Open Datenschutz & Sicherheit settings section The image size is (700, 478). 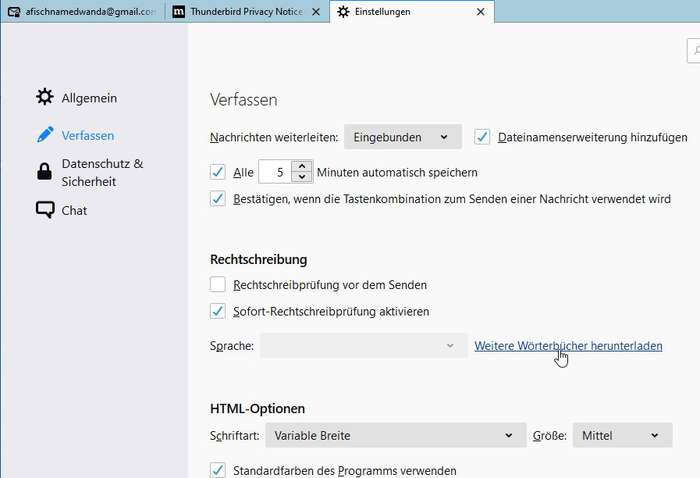click(x=102, y=172)
